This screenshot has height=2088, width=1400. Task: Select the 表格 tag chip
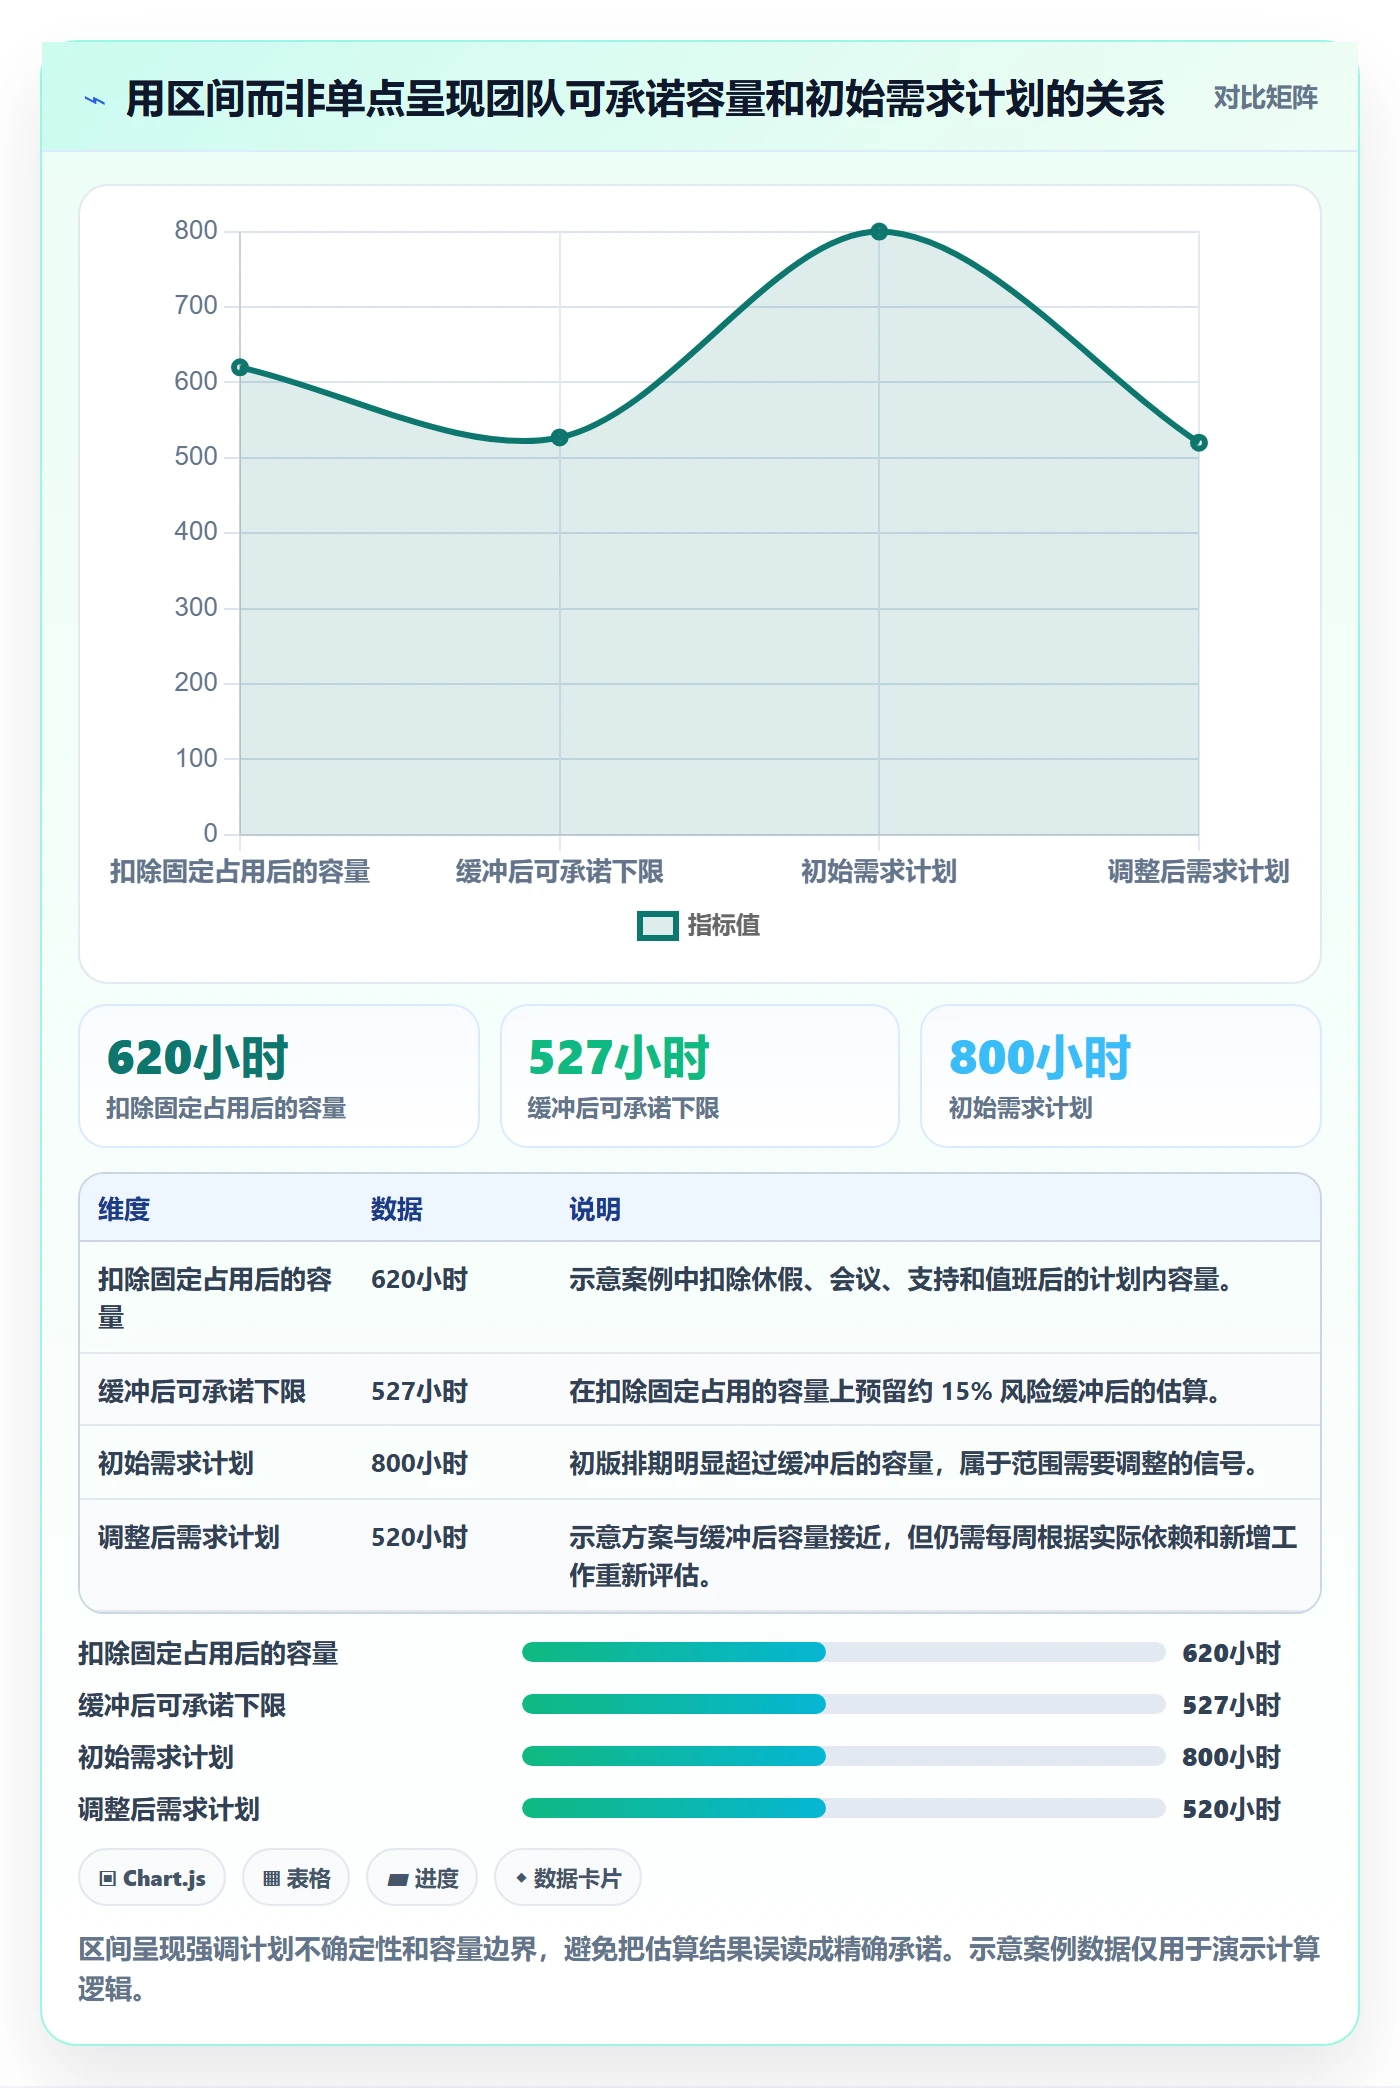pos(296,1878)
